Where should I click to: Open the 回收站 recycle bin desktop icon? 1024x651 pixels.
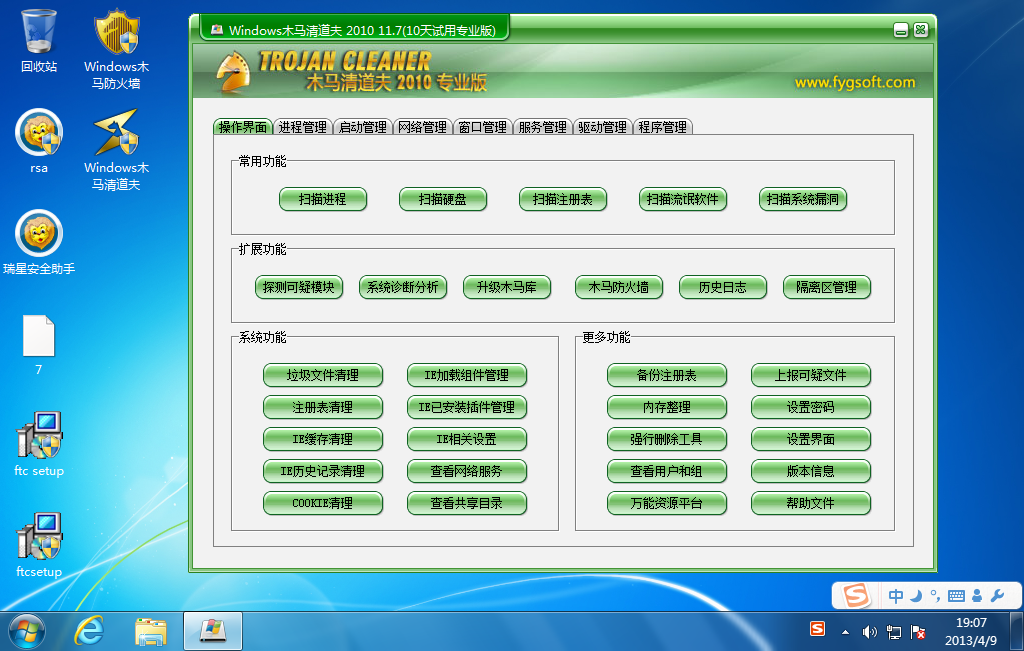click(x=39, y=40)
